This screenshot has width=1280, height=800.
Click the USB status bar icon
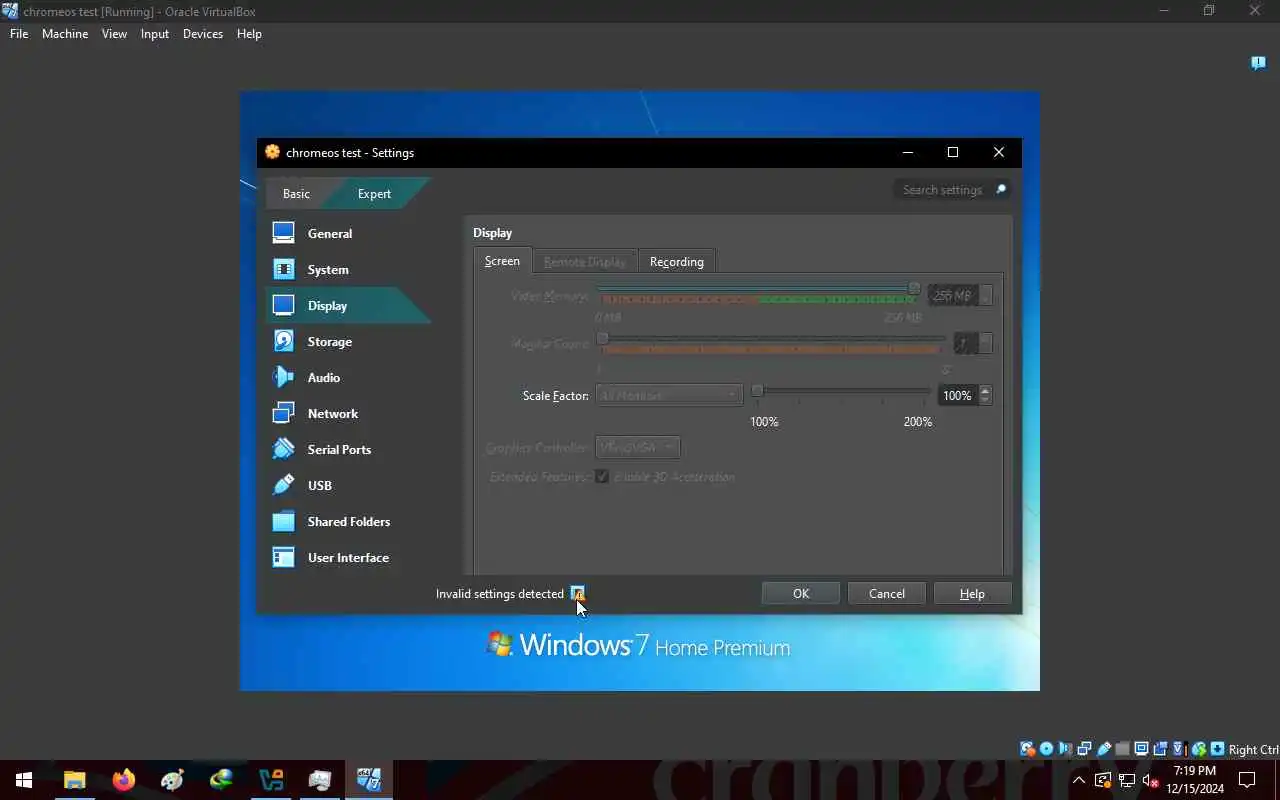pos(1104,749)
